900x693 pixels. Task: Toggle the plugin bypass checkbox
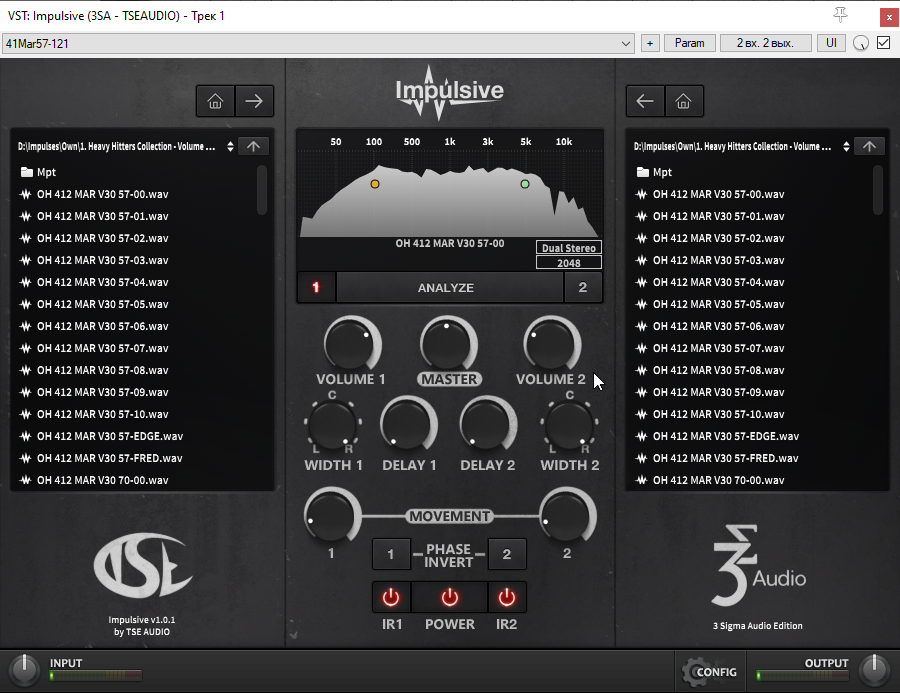(884, 43)
